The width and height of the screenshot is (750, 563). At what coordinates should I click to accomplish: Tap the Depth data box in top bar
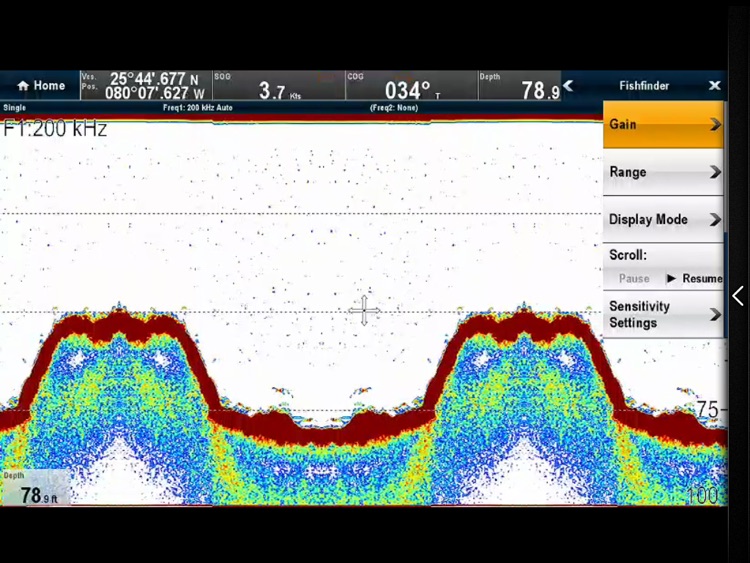click(x=519, y=86)
